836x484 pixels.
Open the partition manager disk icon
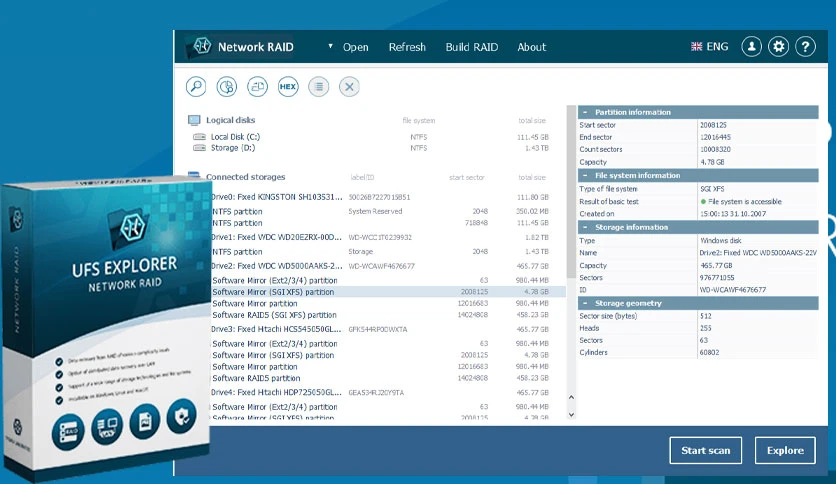click(x=227, y=86)
